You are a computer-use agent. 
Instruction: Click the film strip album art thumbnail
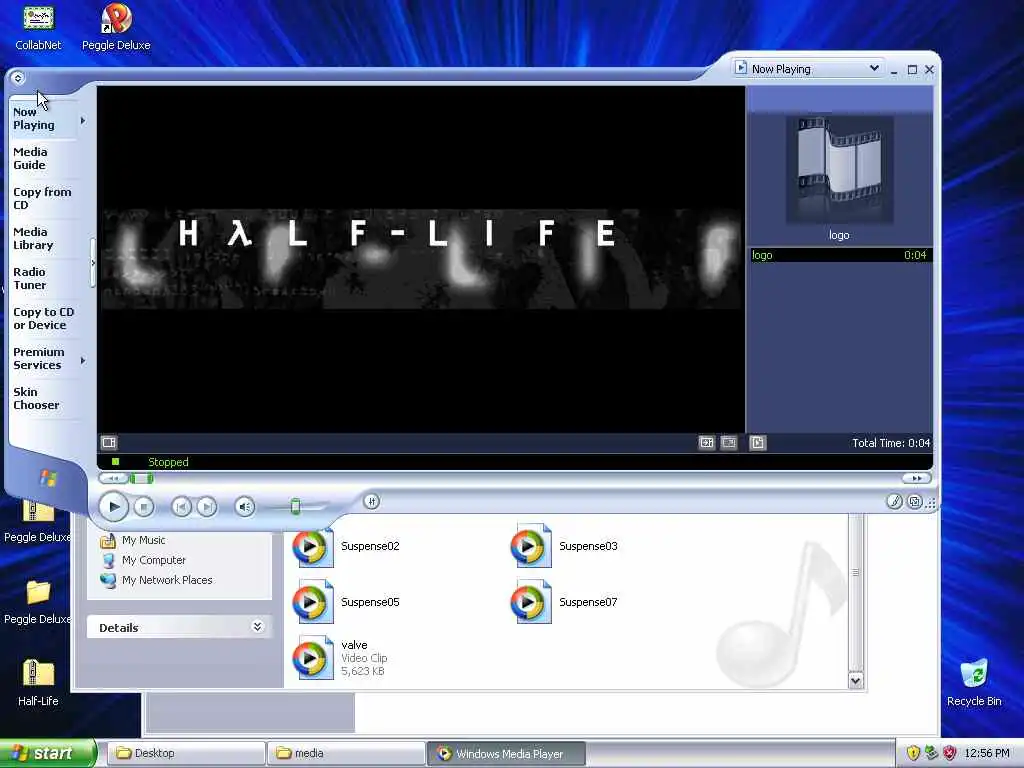point(839,170)
